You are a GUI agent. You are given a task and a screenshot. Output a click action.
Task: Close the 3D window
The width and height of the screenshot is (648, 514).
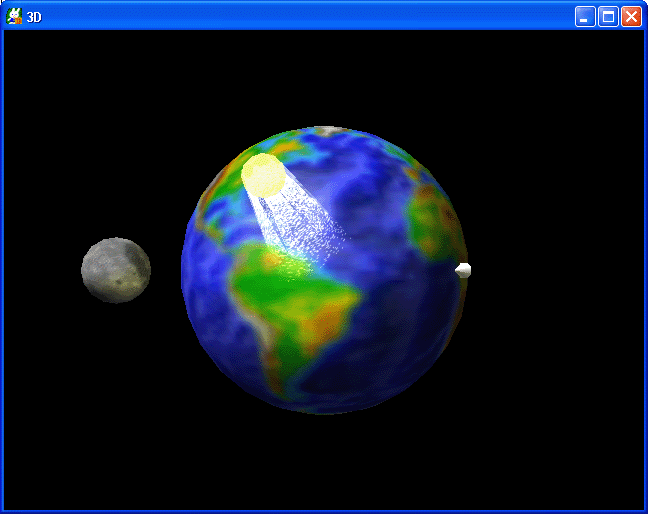click(x=631, y=16)
